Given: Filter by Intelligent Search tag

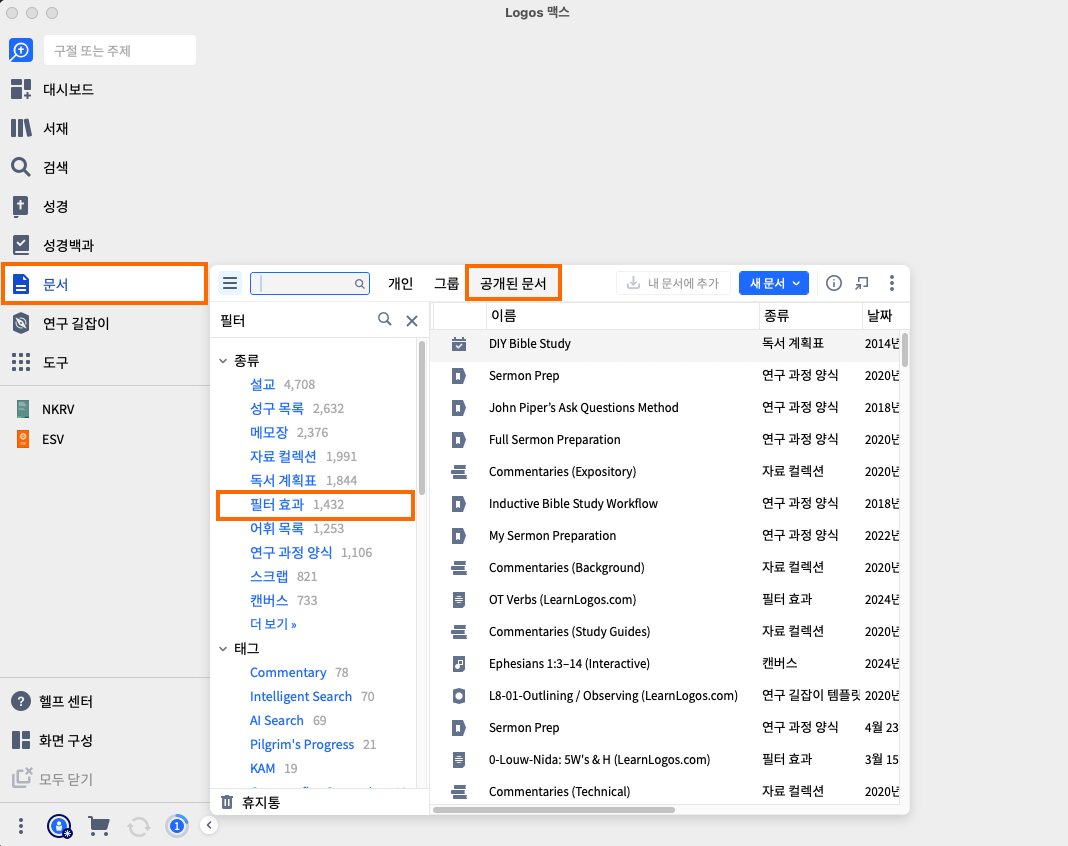Looking at the screenshot, I should (301, 696).
